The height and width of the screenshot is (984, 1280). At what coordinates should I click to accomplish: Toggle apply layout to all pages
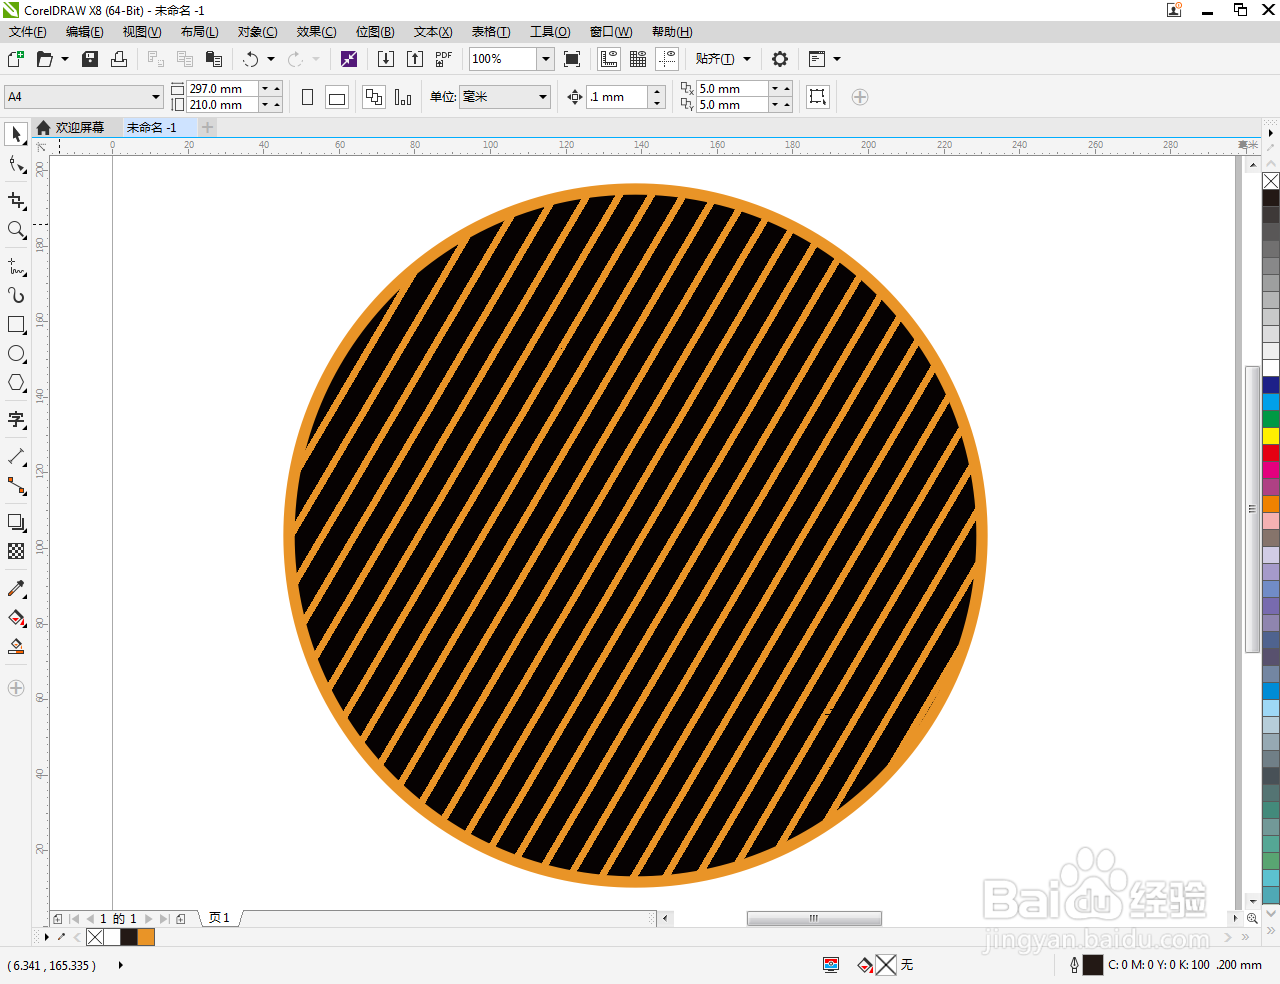(x=374, y=97)
